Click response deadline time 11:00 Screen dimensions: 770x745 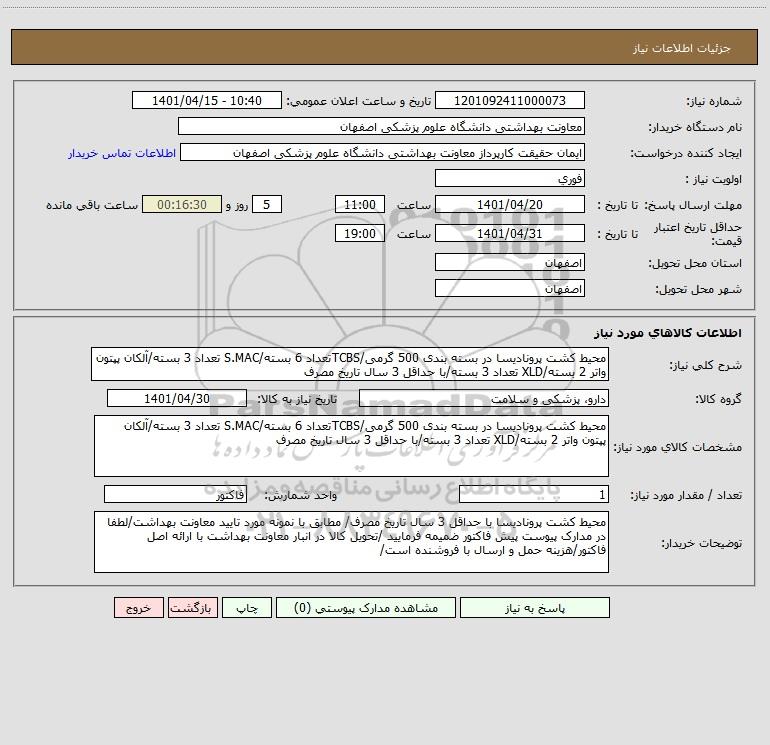click(x=359, y=204)
